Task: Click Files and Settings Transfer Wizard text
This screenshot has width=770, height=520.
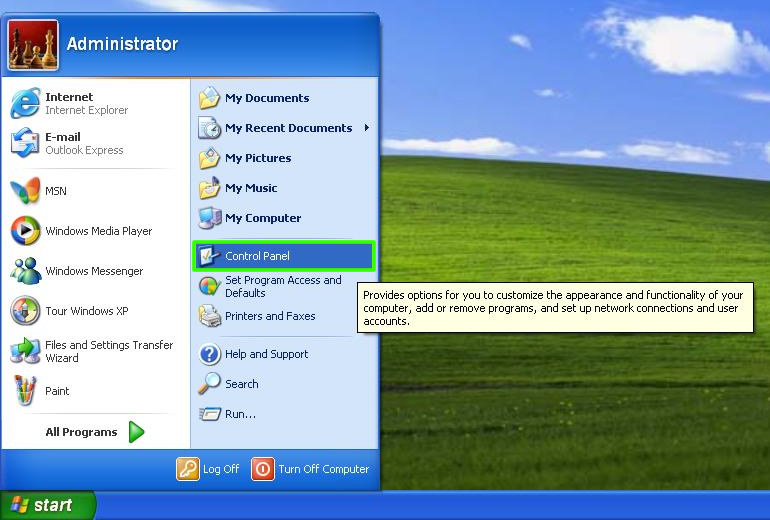Action: point(109,352)
